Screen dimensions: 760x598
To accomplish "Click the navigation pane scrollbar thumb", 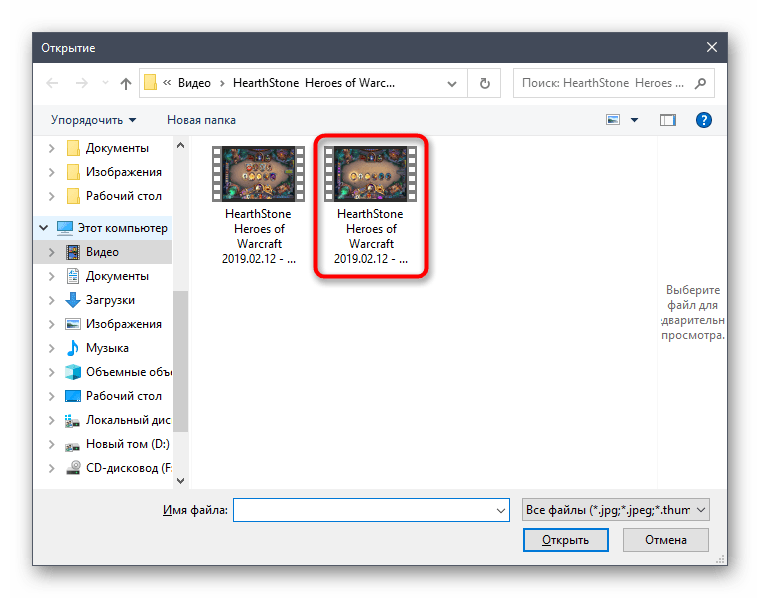I will [180, 361].
